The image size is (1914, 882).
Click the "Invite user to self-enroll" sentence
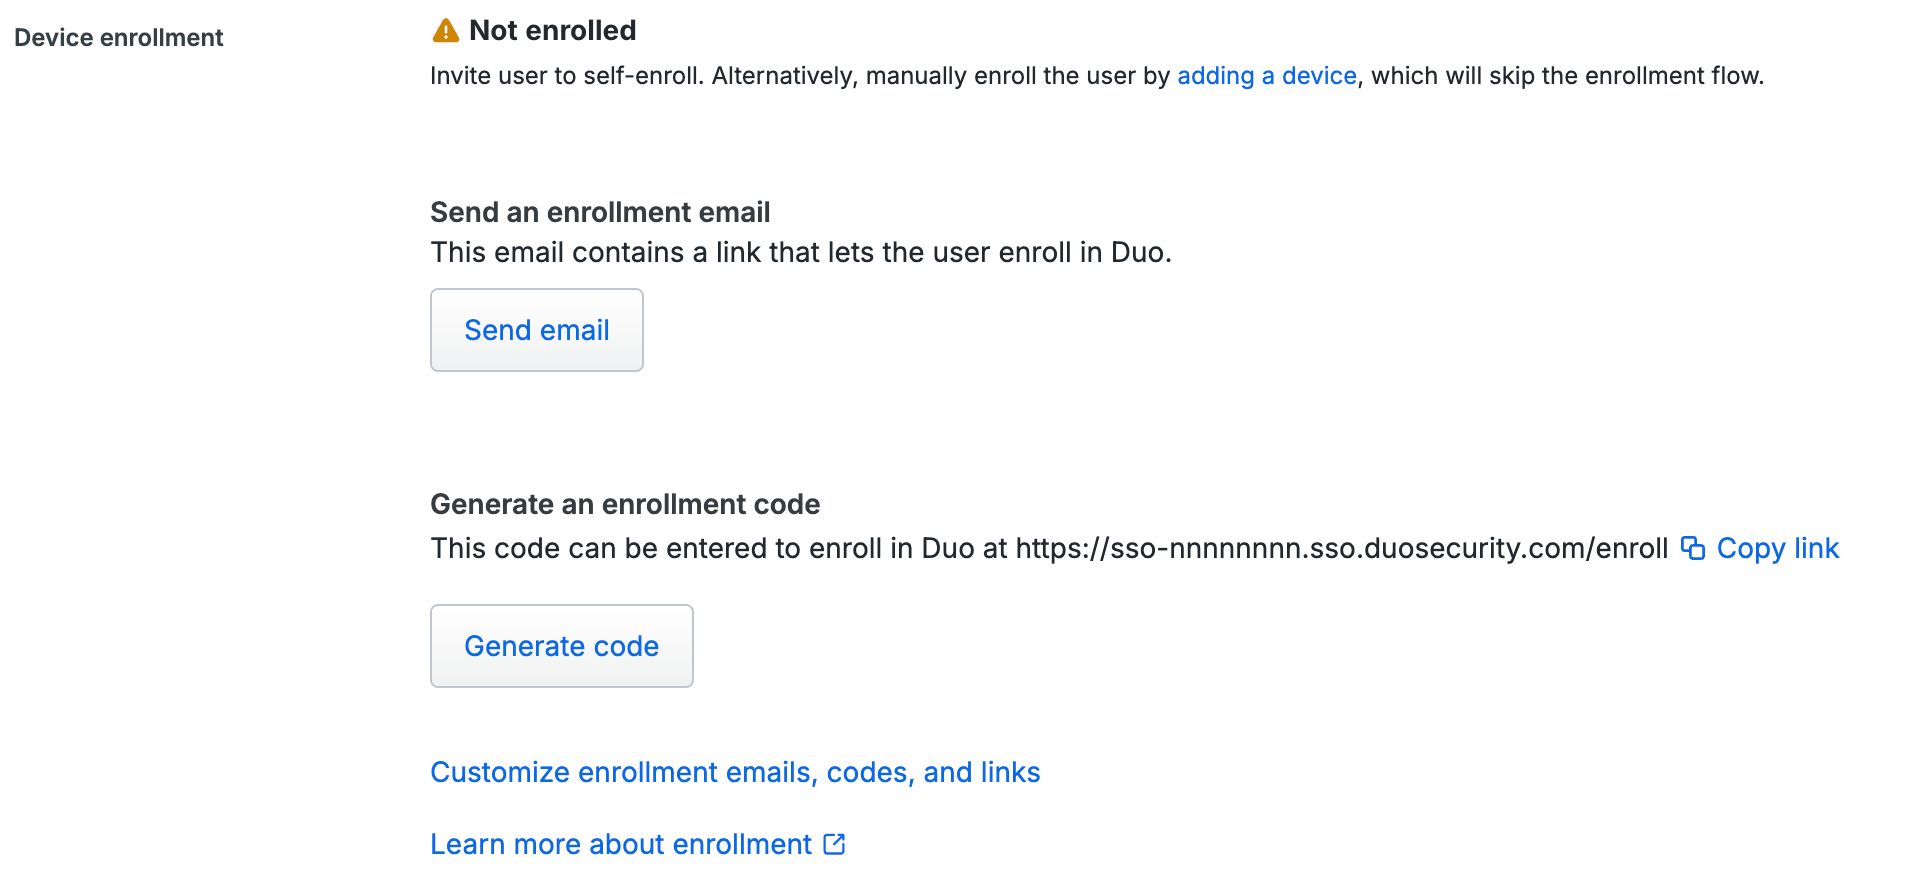[566, 76]
